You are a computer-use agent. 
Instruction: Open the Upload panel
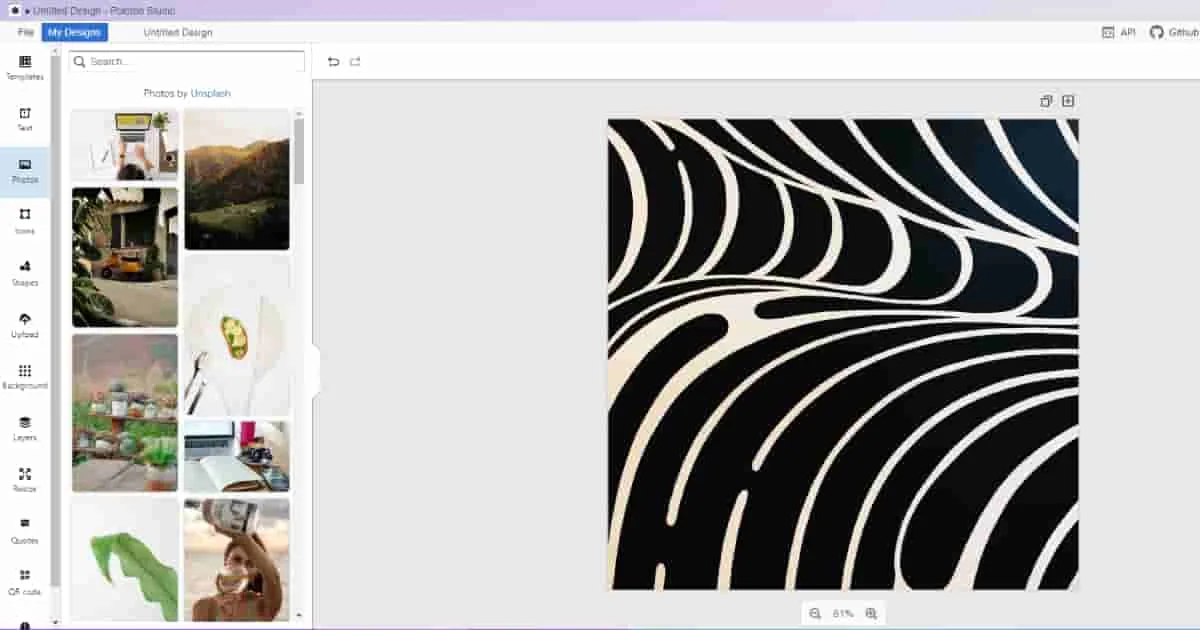(x=25, y=326)
